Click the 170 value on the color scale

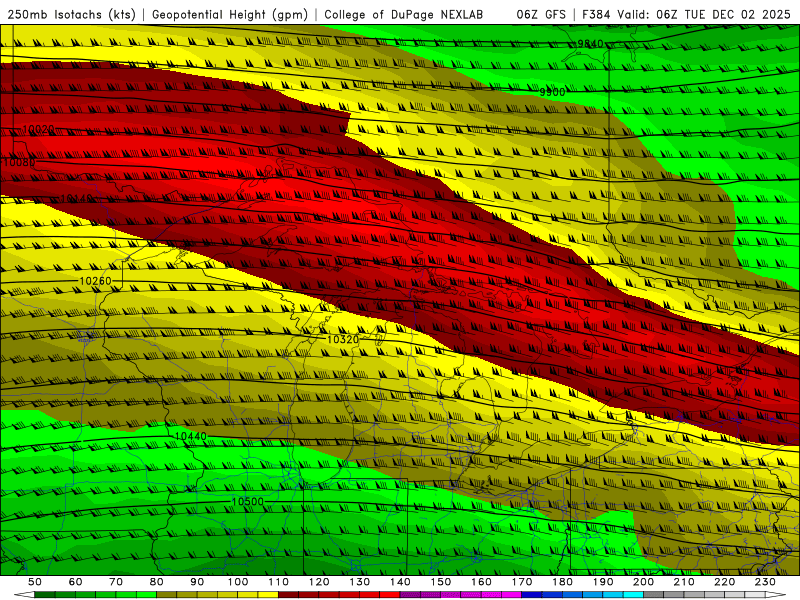click(x=522, y=582)
